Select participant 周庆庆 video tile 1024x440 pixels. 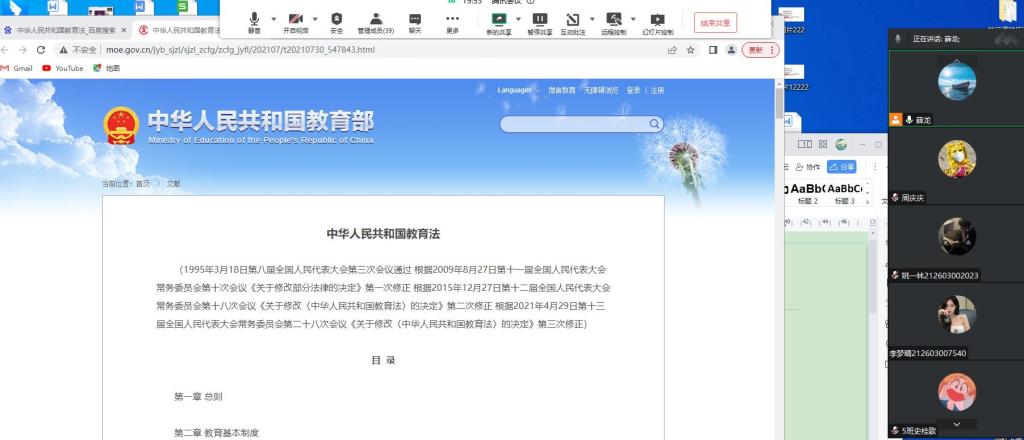pyautogui.click(x=956, y=166)
